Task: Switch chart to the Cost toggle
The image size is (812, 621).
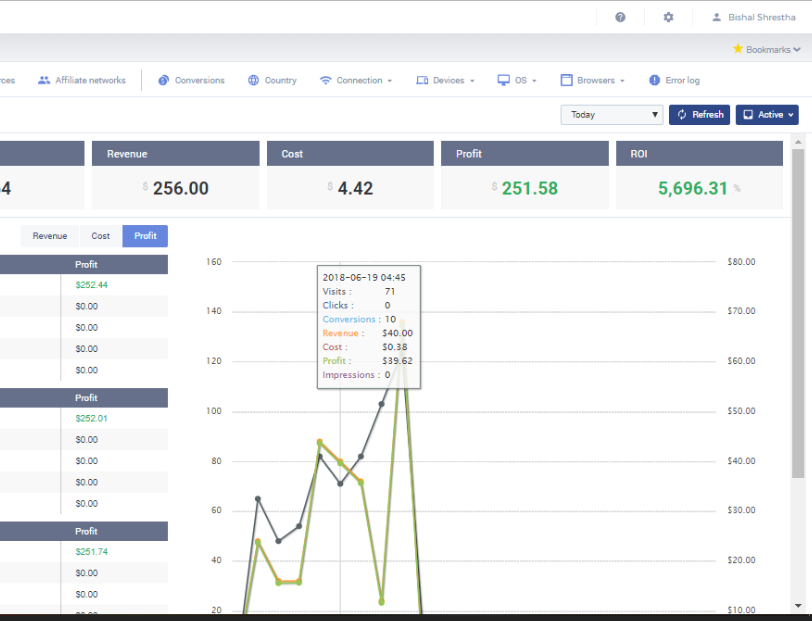Action: [101, 236]
